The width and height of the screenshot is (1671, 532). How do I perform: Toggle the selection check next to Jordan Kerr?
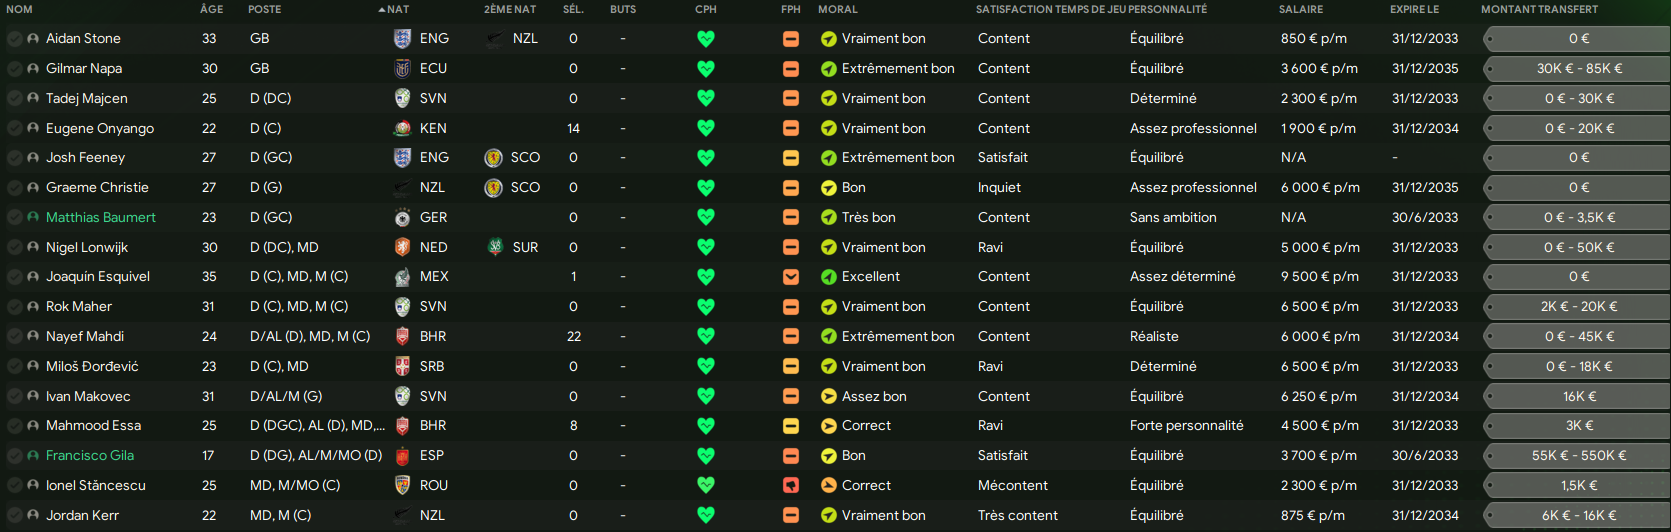pyautogui.click(x=14, y=516)
